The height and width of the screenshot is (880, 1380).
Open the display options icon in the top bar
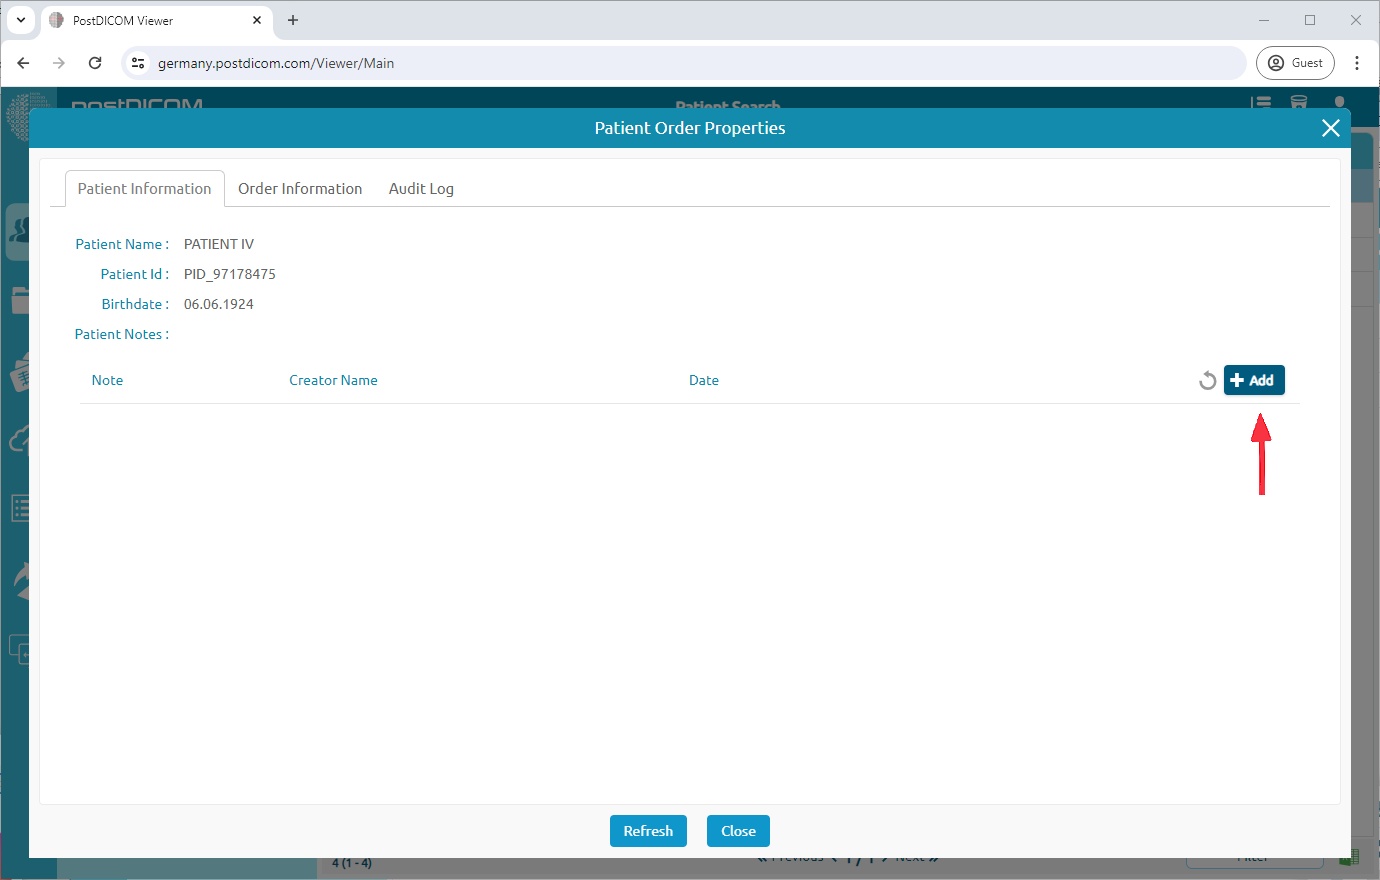click(x=1261, y=103)
